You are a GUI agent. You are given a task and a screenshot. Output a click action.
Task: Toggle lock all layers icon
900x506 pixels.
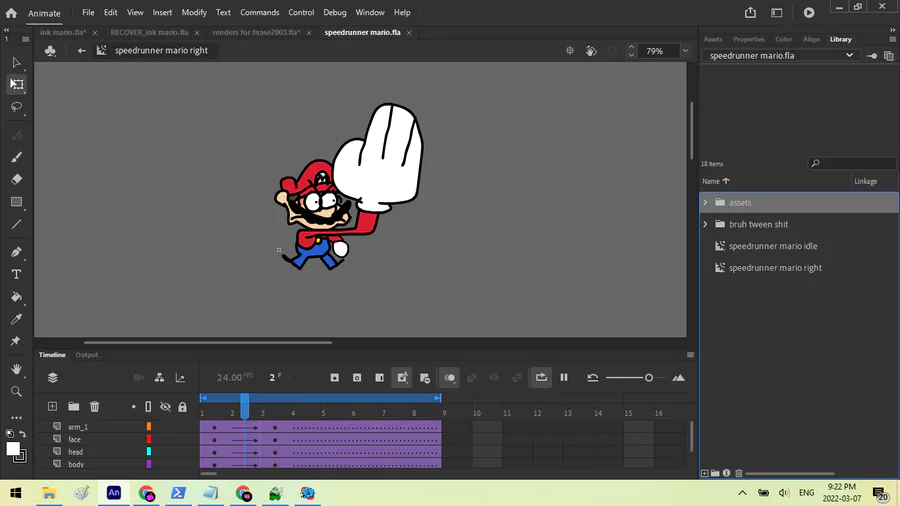pyautogui.click(x=183, y=407)
